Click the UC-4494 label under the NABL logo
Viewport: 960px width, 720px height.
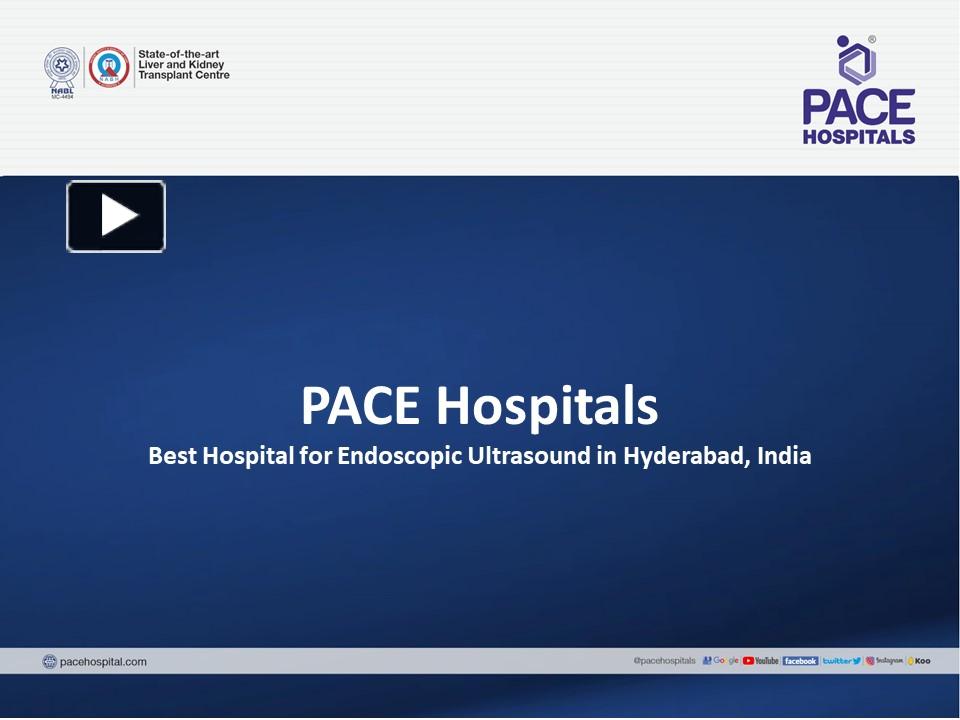pyautogui.click(x=63, y=96)
